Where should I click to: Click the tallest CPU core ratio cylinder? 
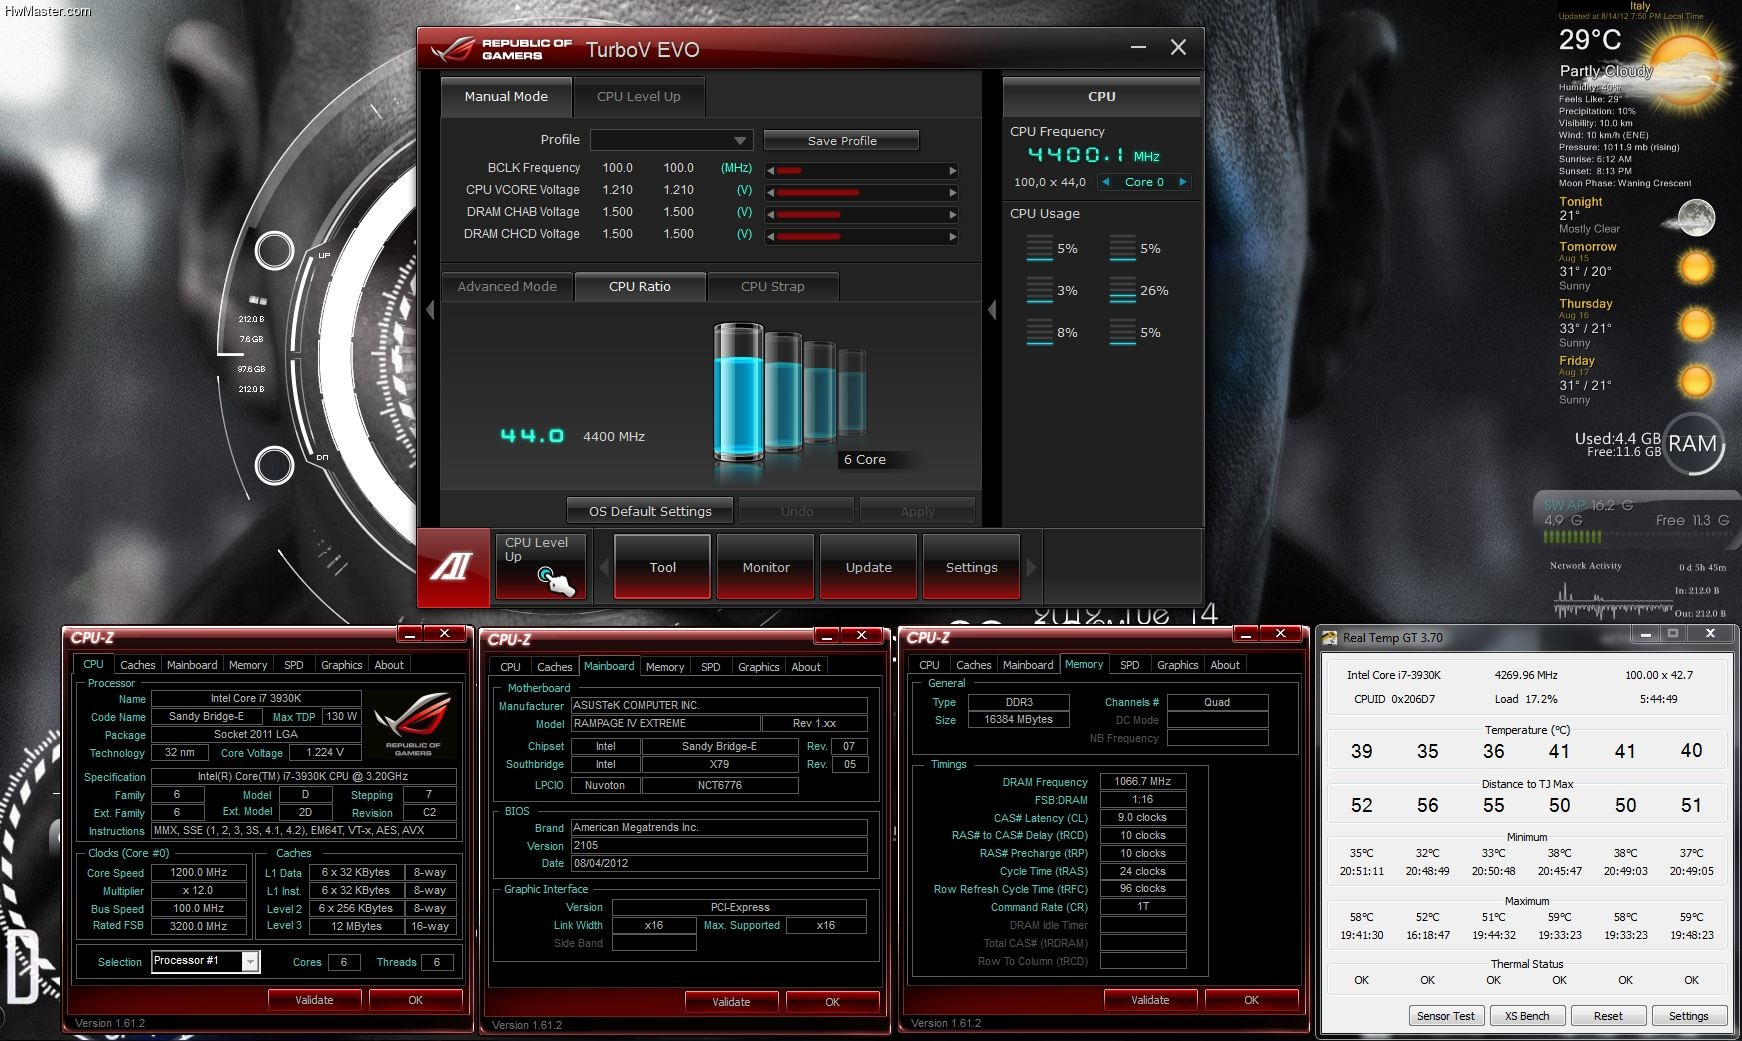coord(738,391)
